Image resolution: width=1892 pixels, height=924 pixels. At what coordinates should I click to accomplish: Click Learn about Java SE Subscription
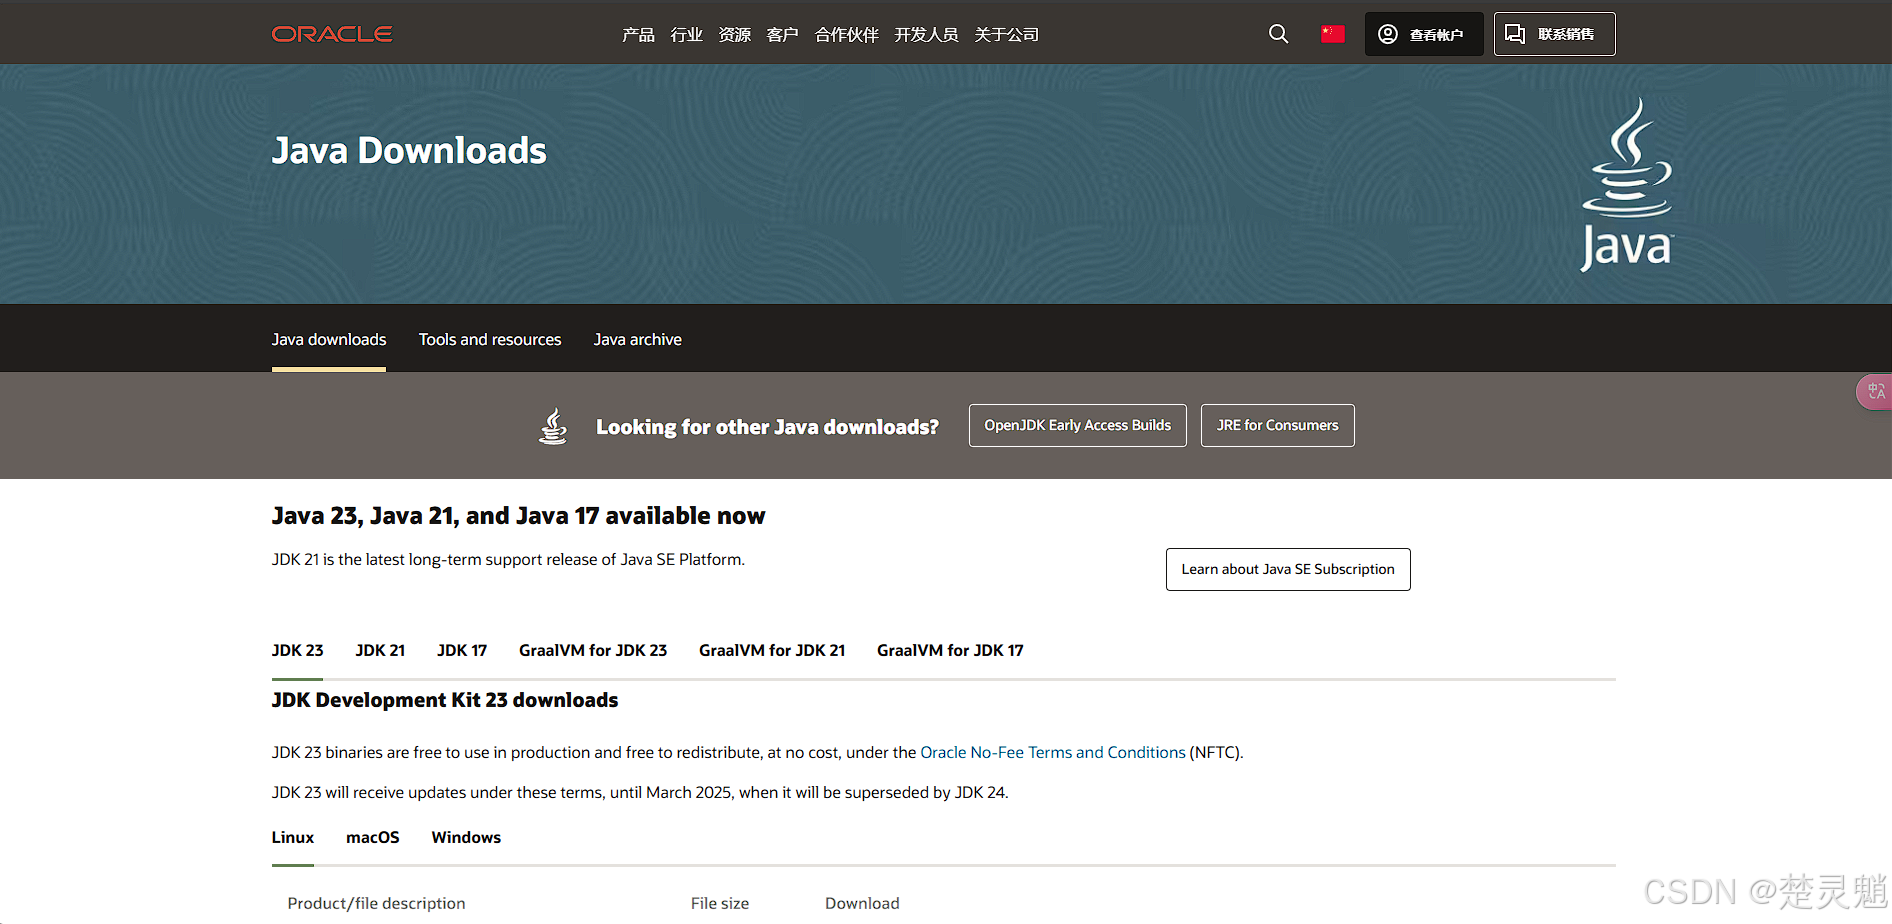point(1288,569)
